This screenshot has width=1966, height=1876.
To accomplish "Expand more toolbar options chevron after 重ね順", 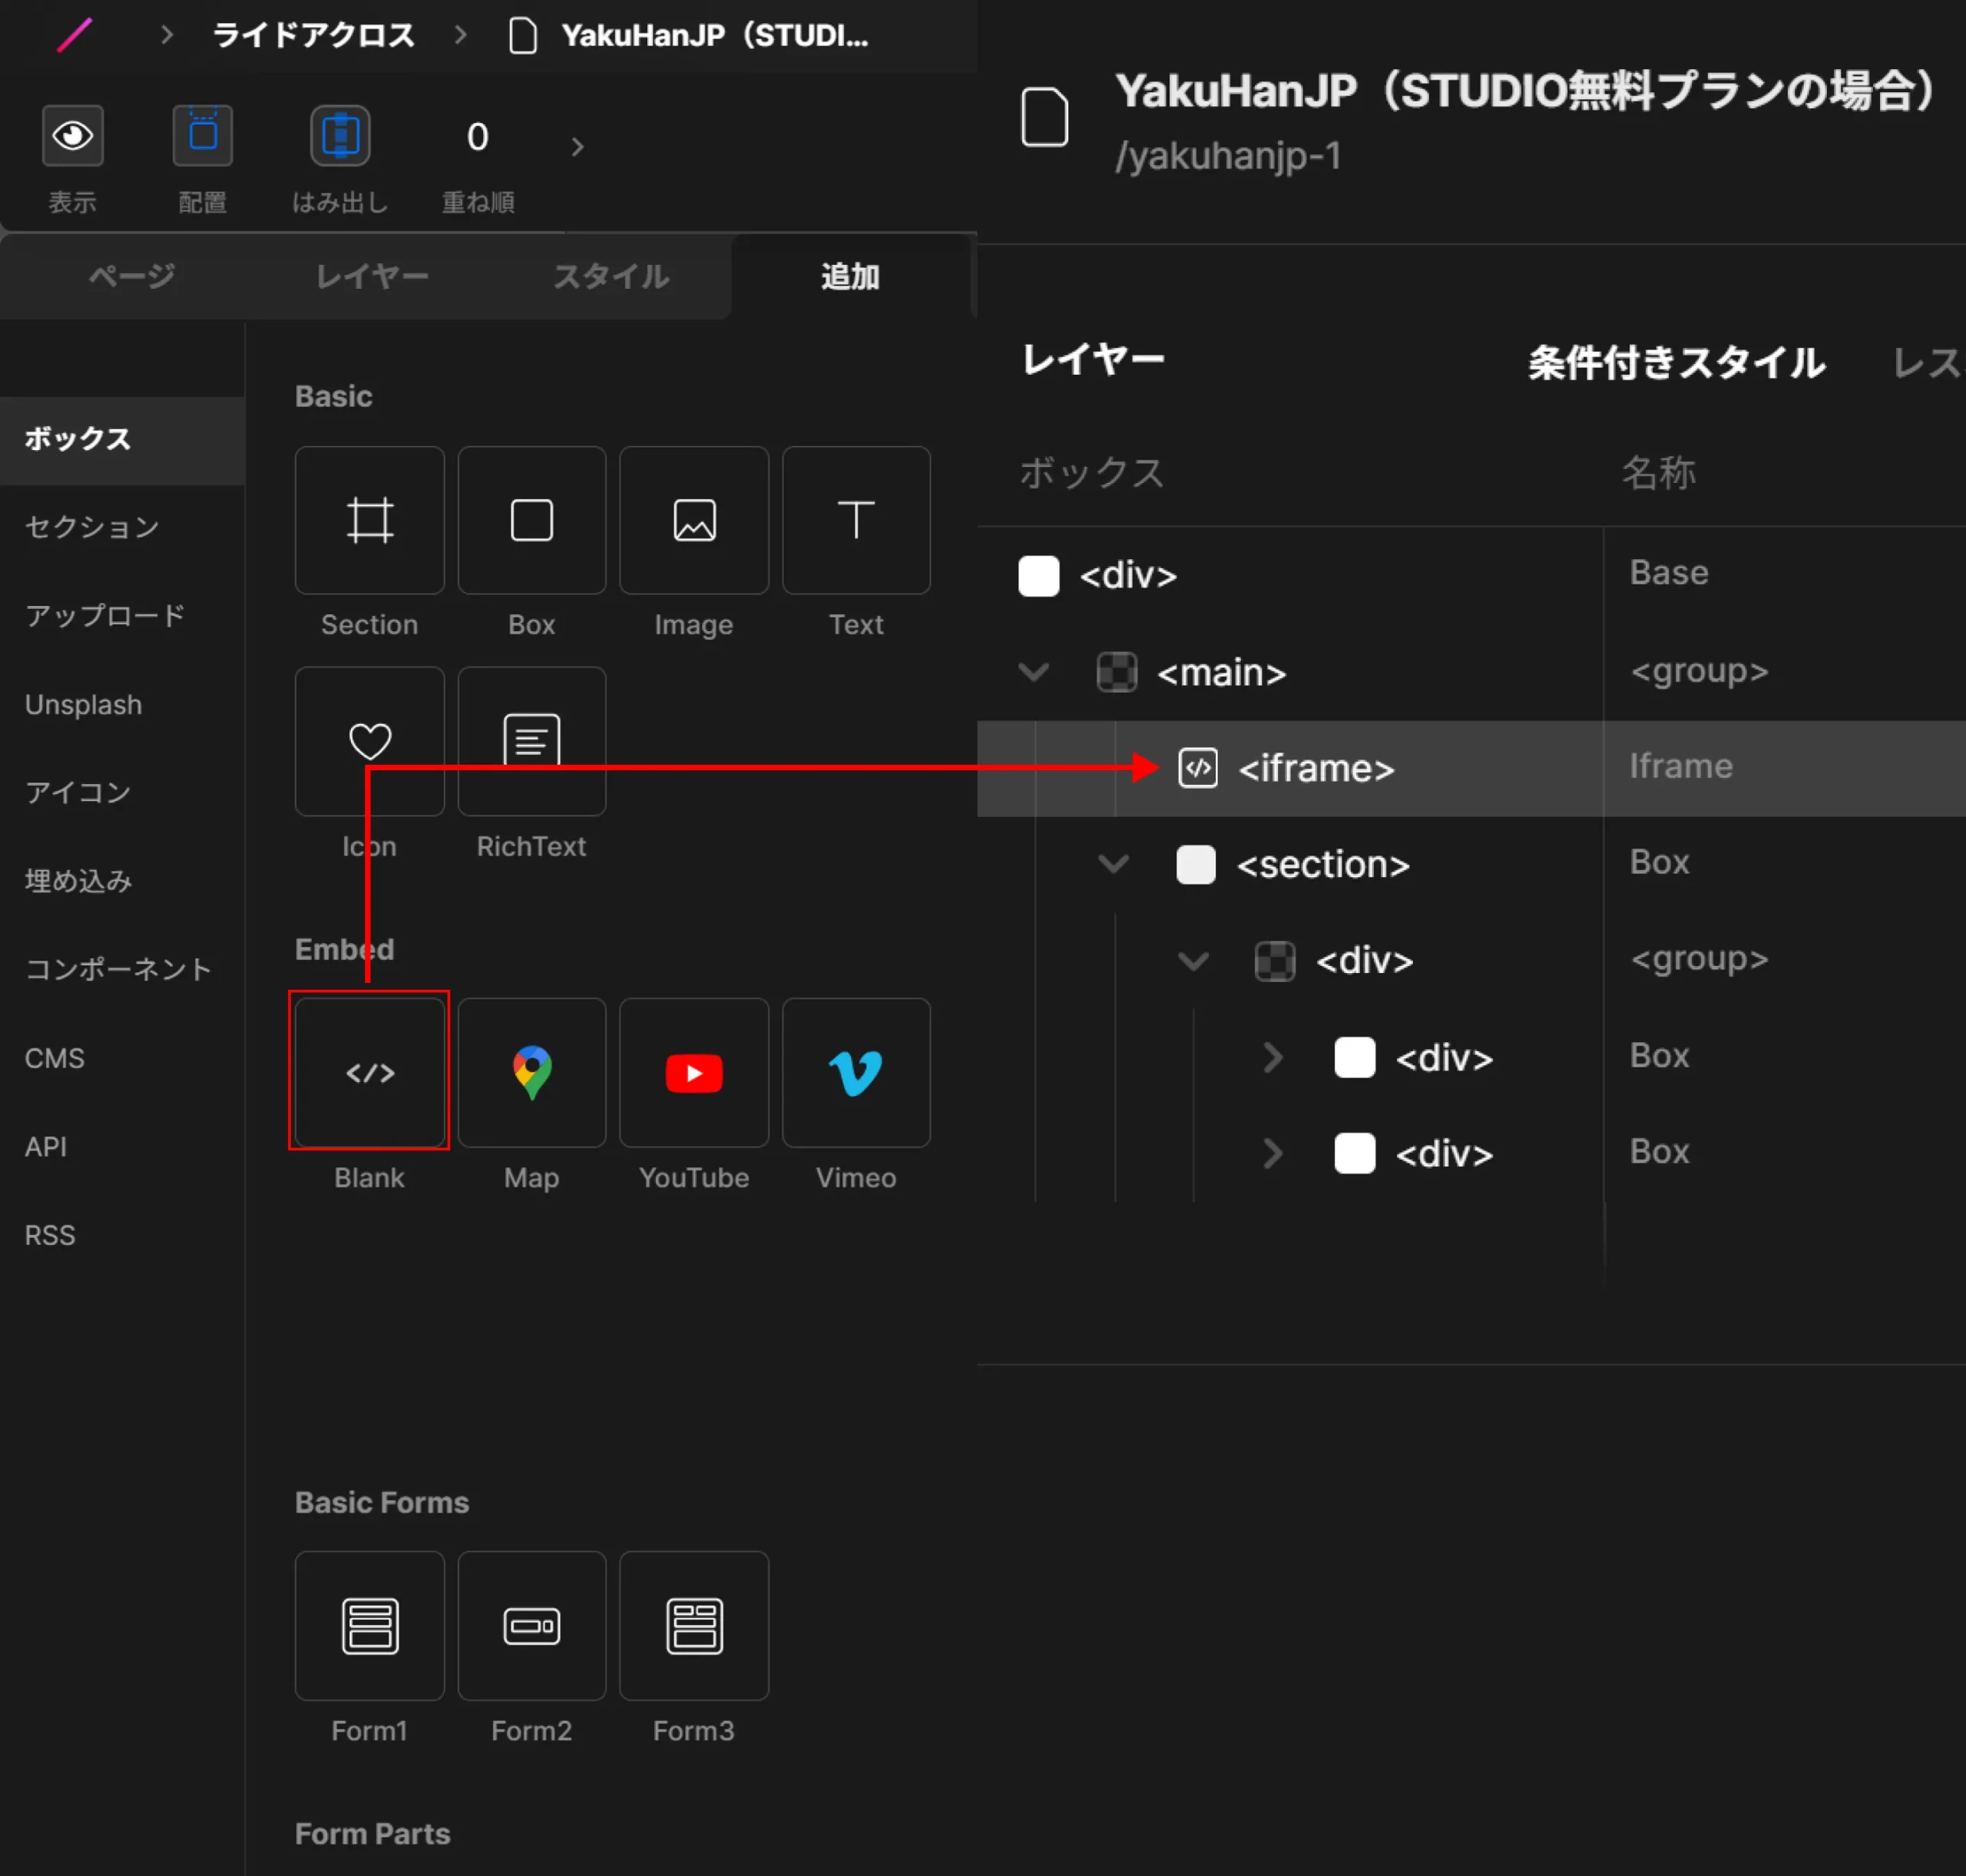I will click(x=577, y=147).
